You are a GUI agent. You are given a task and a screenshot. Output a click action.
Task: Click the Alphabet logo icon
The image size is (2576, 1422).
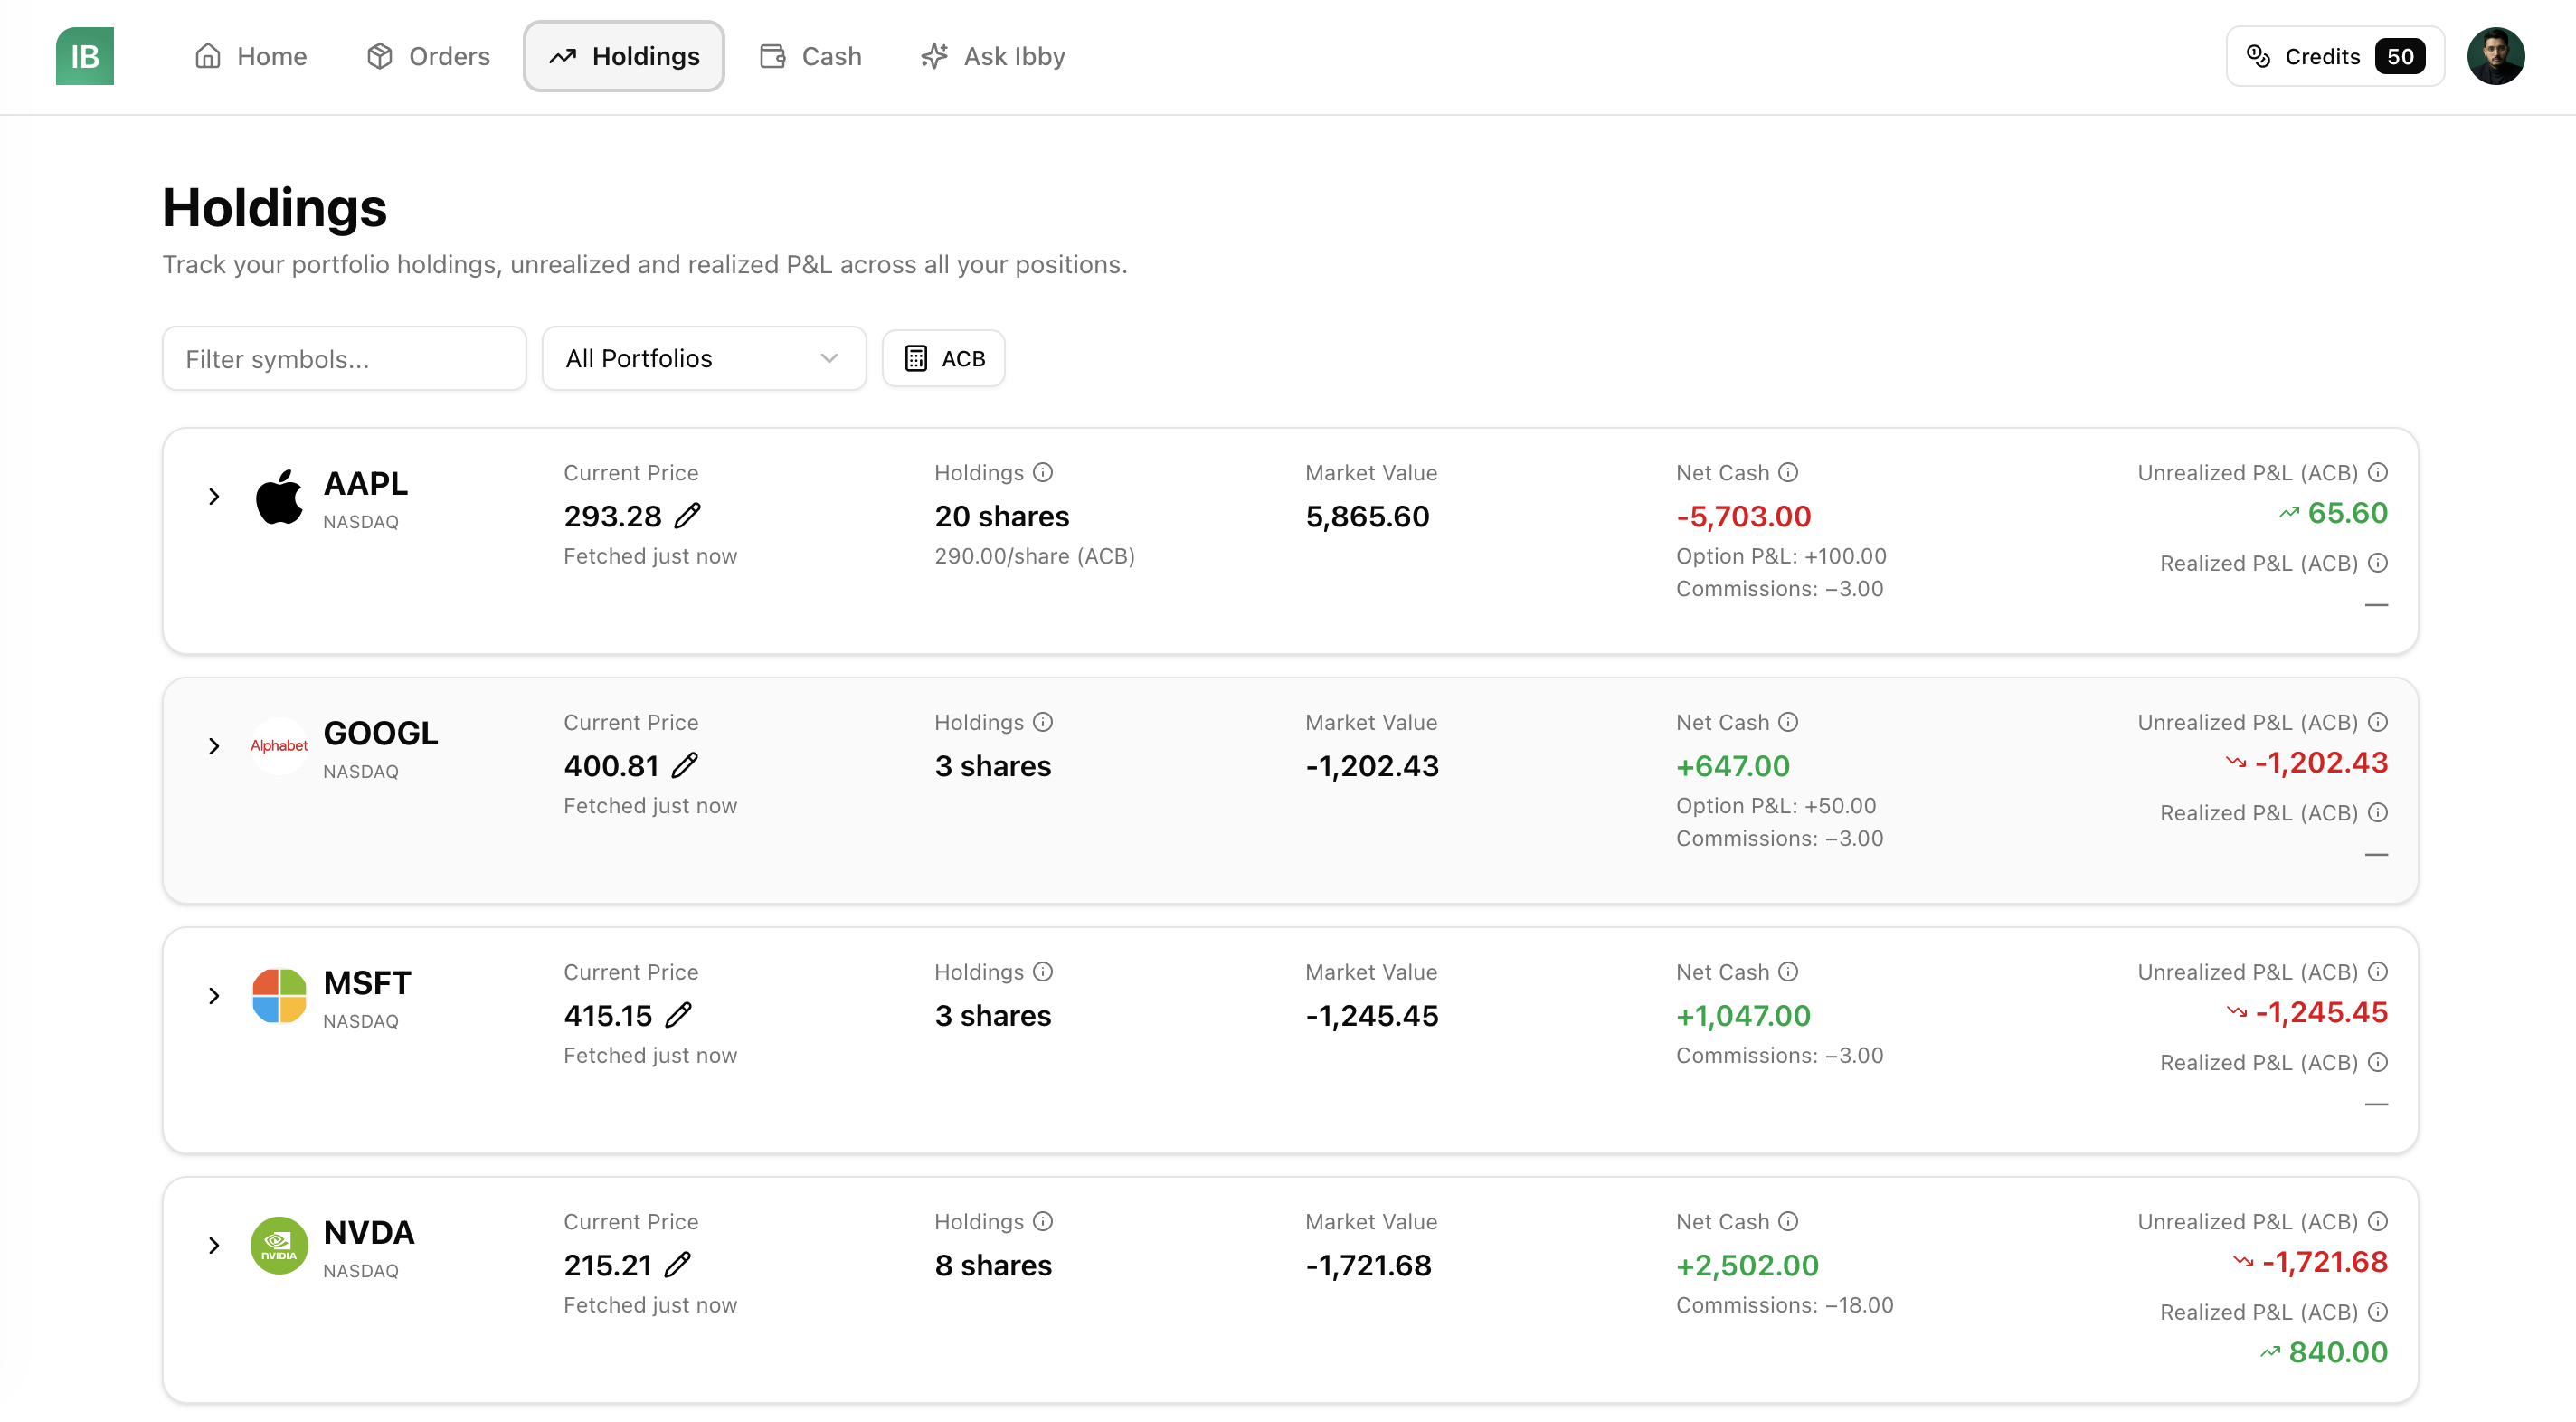coord(279,746)
